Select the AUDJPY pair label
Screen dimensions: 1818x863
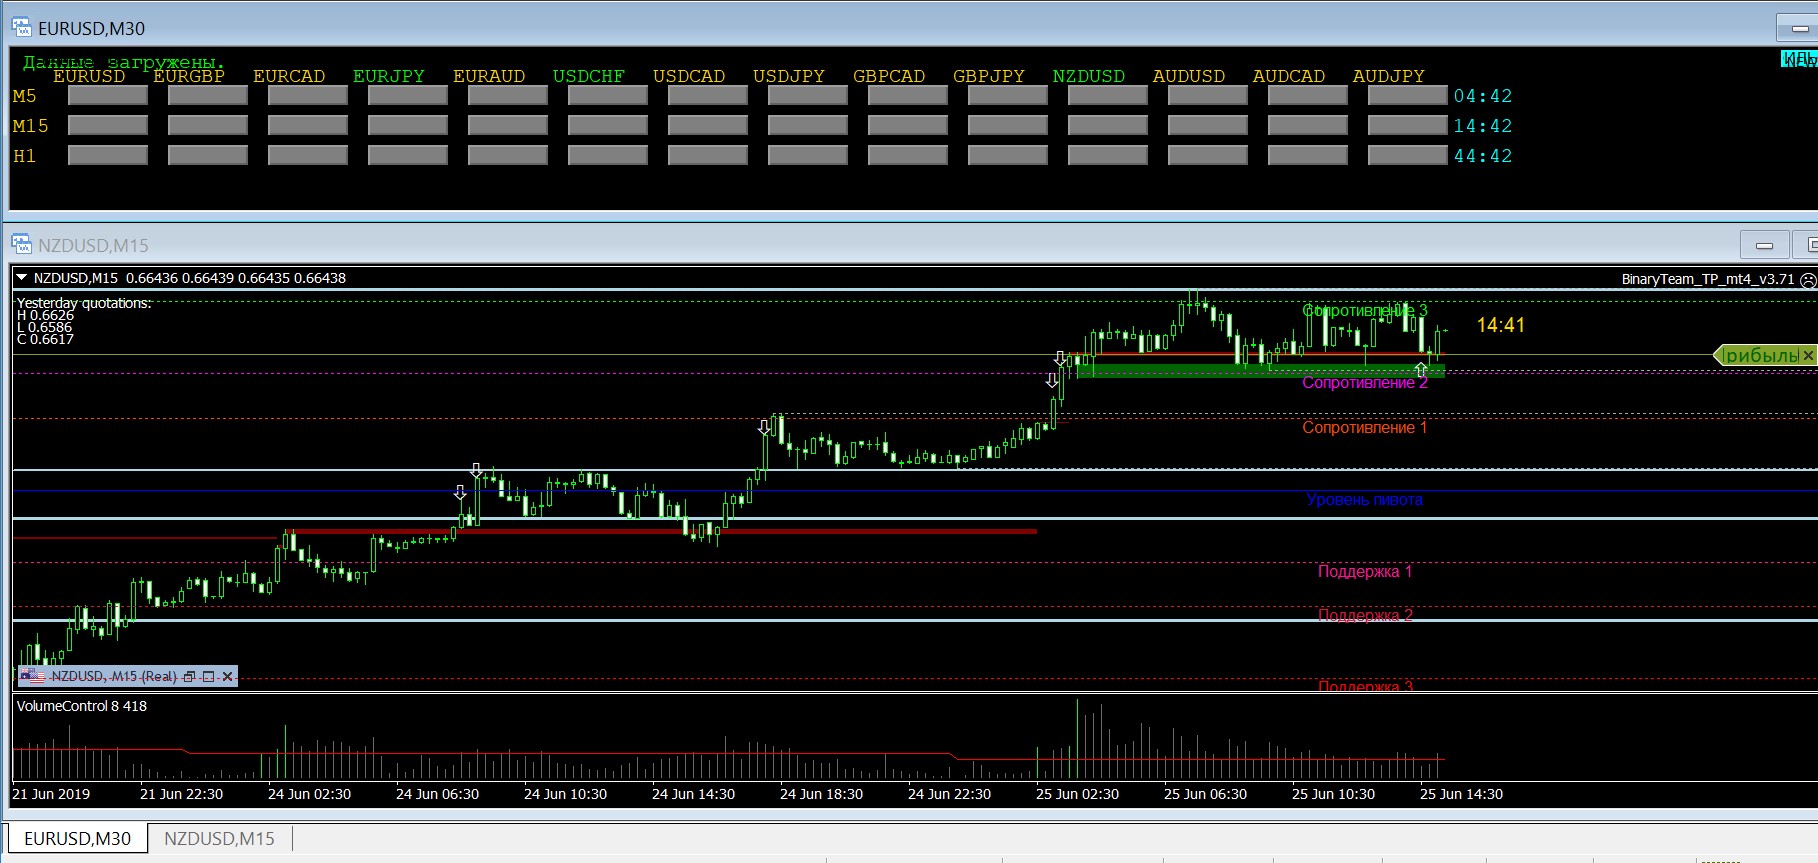[1389, 76]
